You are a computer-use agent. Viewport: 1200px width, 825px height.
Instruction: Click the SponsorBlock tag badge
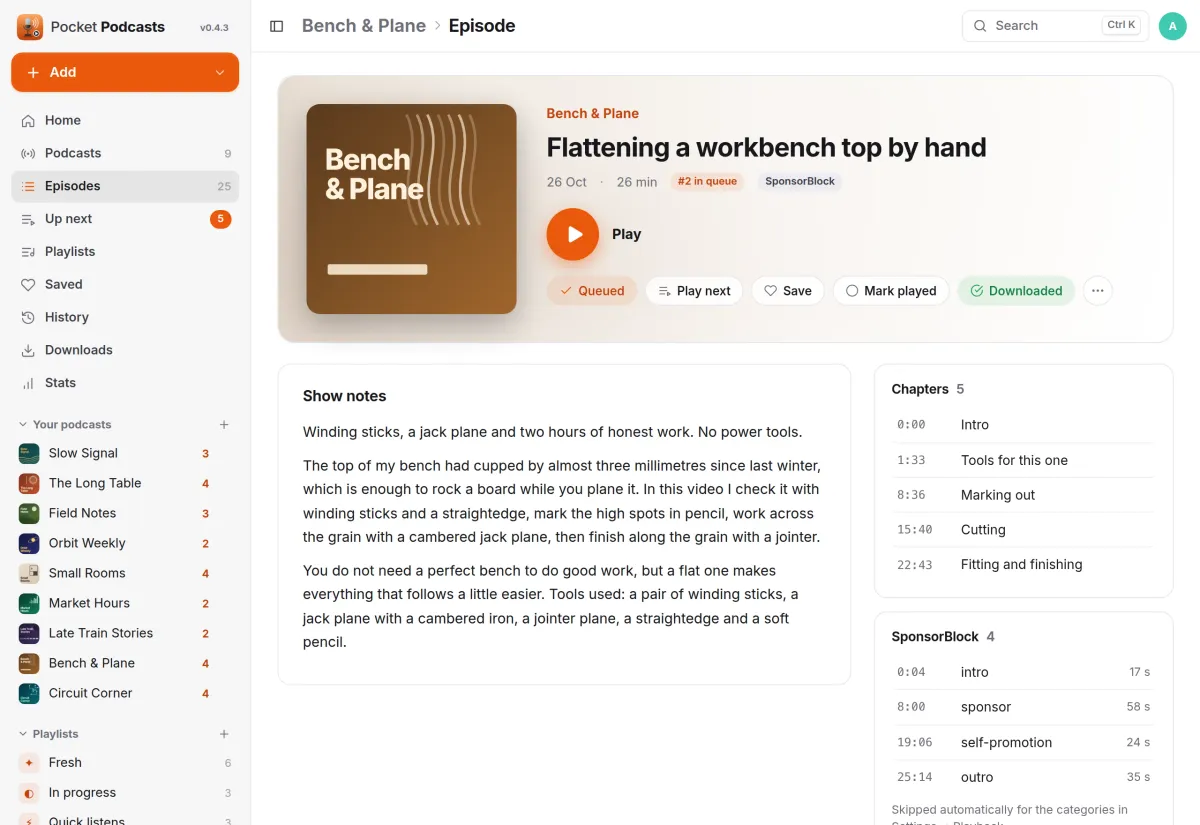pyautogui.click(x=800, y=182)
